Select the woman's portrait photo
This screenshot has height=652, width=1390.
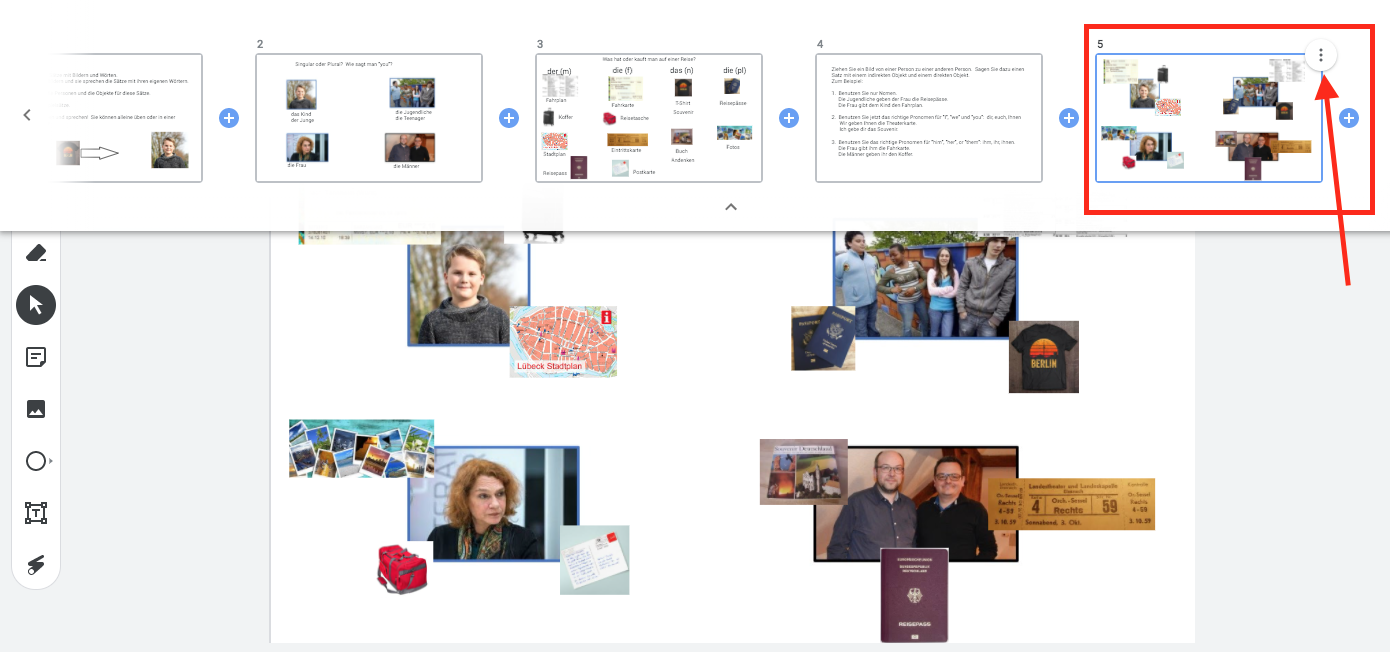pyautogui.click(x=494, y=503)
